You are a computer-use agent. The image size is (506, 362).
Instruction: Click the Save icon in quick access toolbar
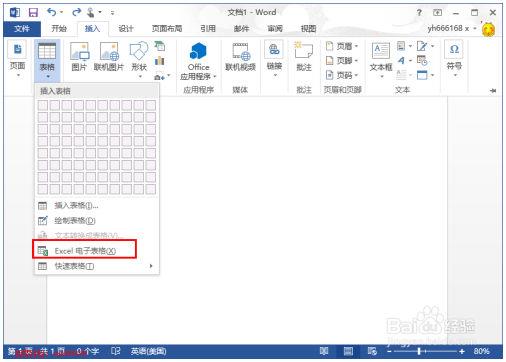pyautogui.click(x=33, y=13)
